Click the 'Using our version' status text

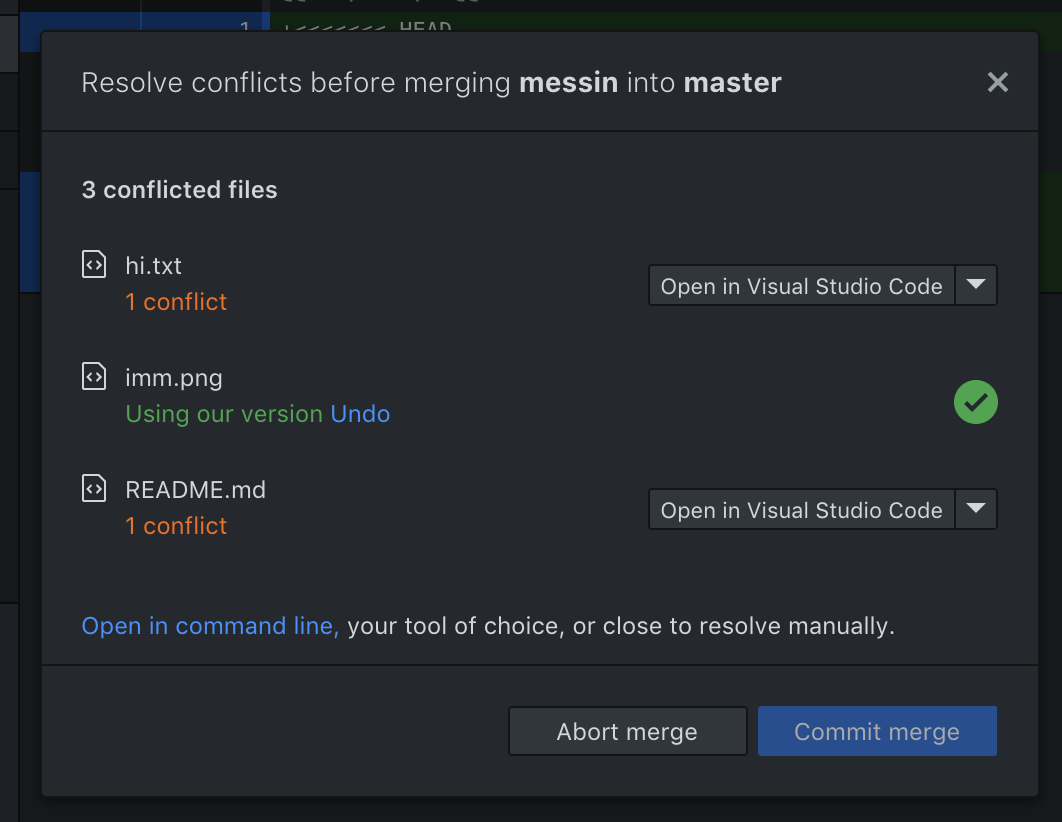coord(222,413)
